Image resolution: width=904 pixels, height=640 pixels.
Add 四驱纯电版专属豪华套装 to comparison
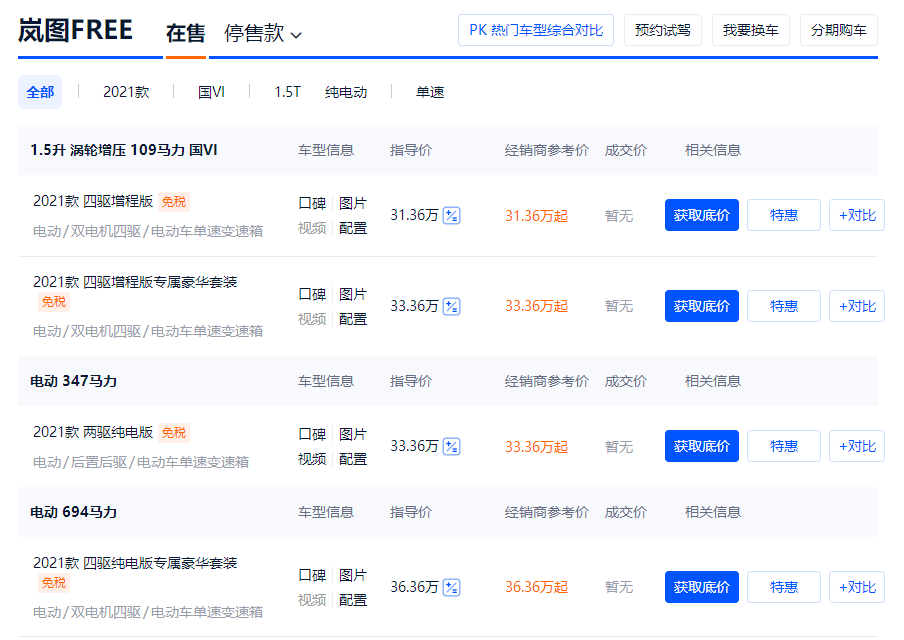tap(857, 587)
